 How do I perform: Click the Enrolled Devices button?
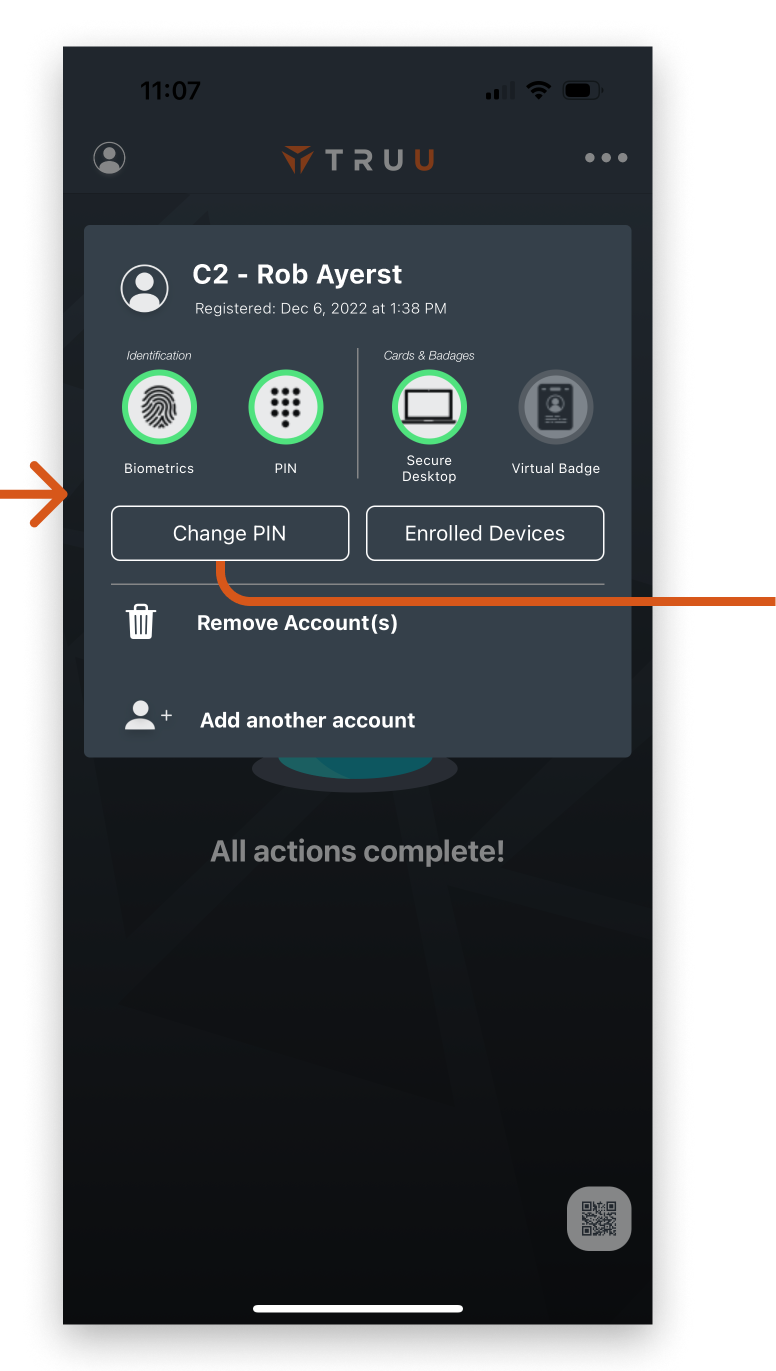tap(485, 533)
